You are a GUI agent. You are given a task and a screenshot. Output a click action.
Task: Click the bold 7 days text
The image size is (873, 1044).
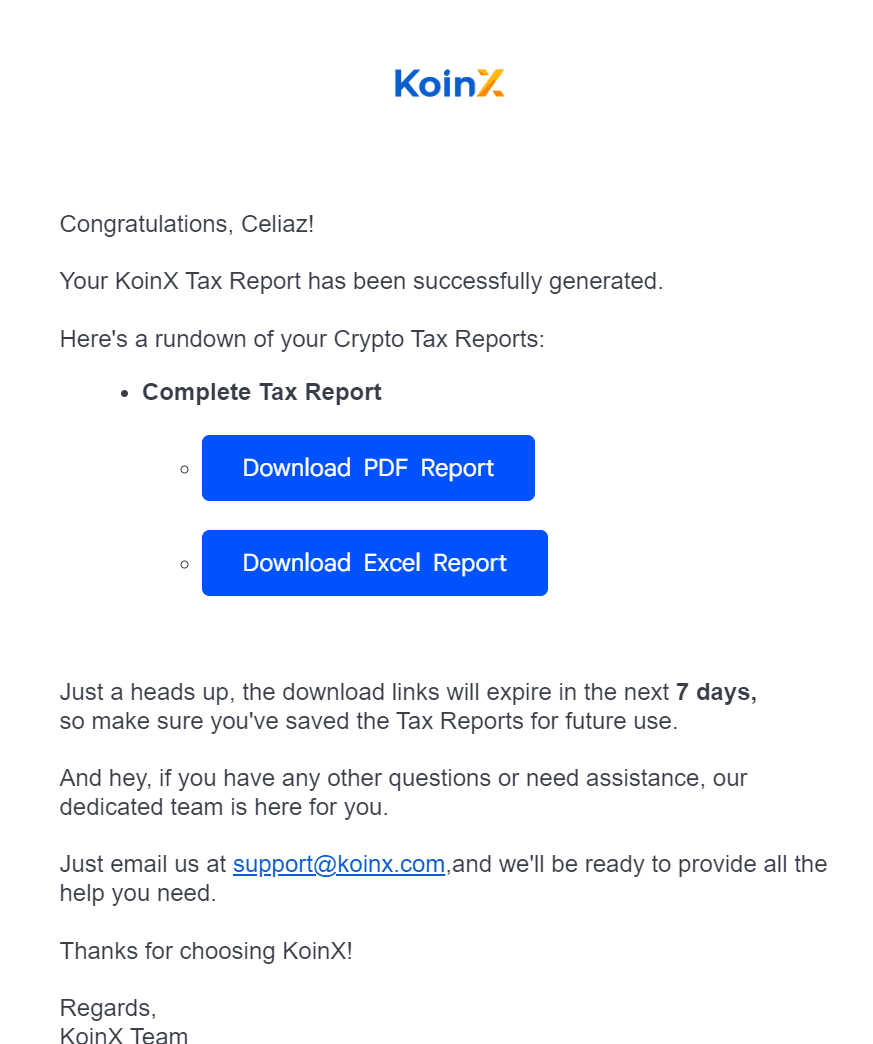point(716,692)
